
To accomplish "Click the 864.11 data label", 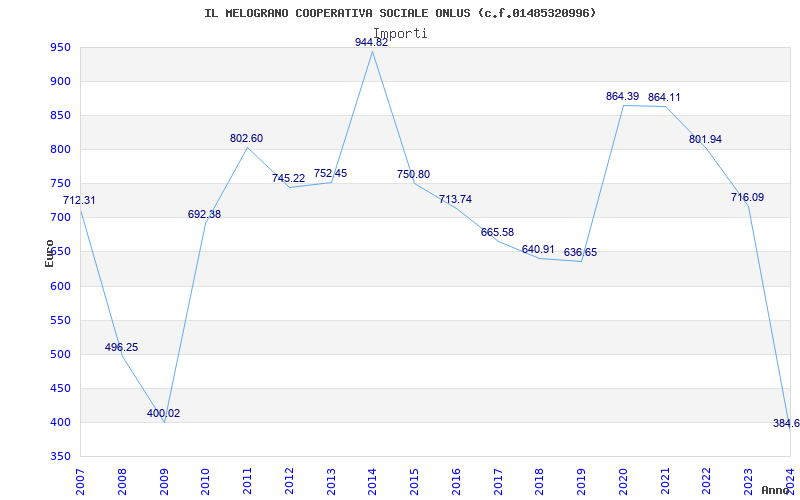I will coord(664,97).
